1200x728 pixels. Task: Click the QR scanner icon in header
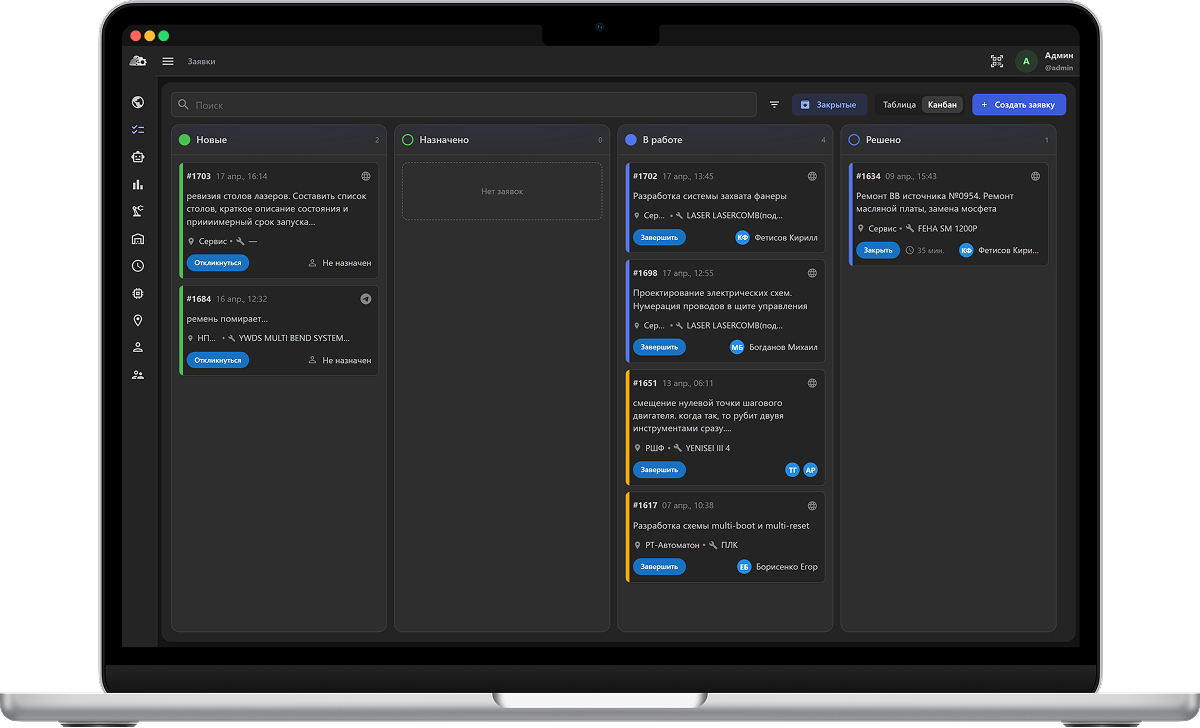997,61
